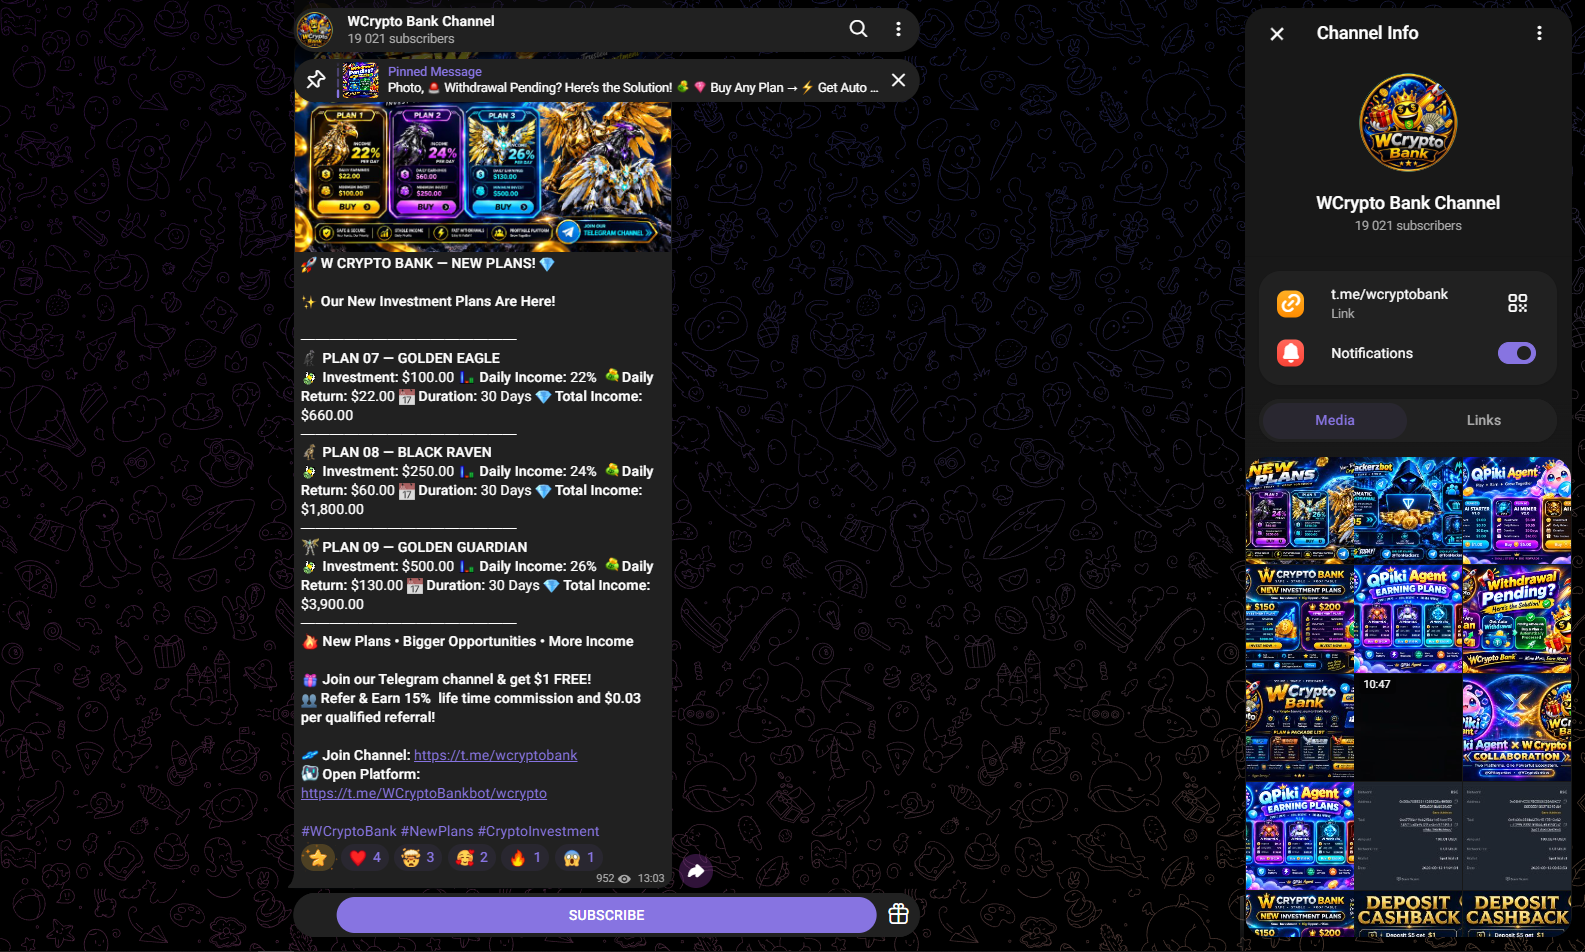The width and height of the screenshot is (1585, 952).
Task: Open the WCrypto Bank channel avatar in Channel Info
Action: [1408, 123]
